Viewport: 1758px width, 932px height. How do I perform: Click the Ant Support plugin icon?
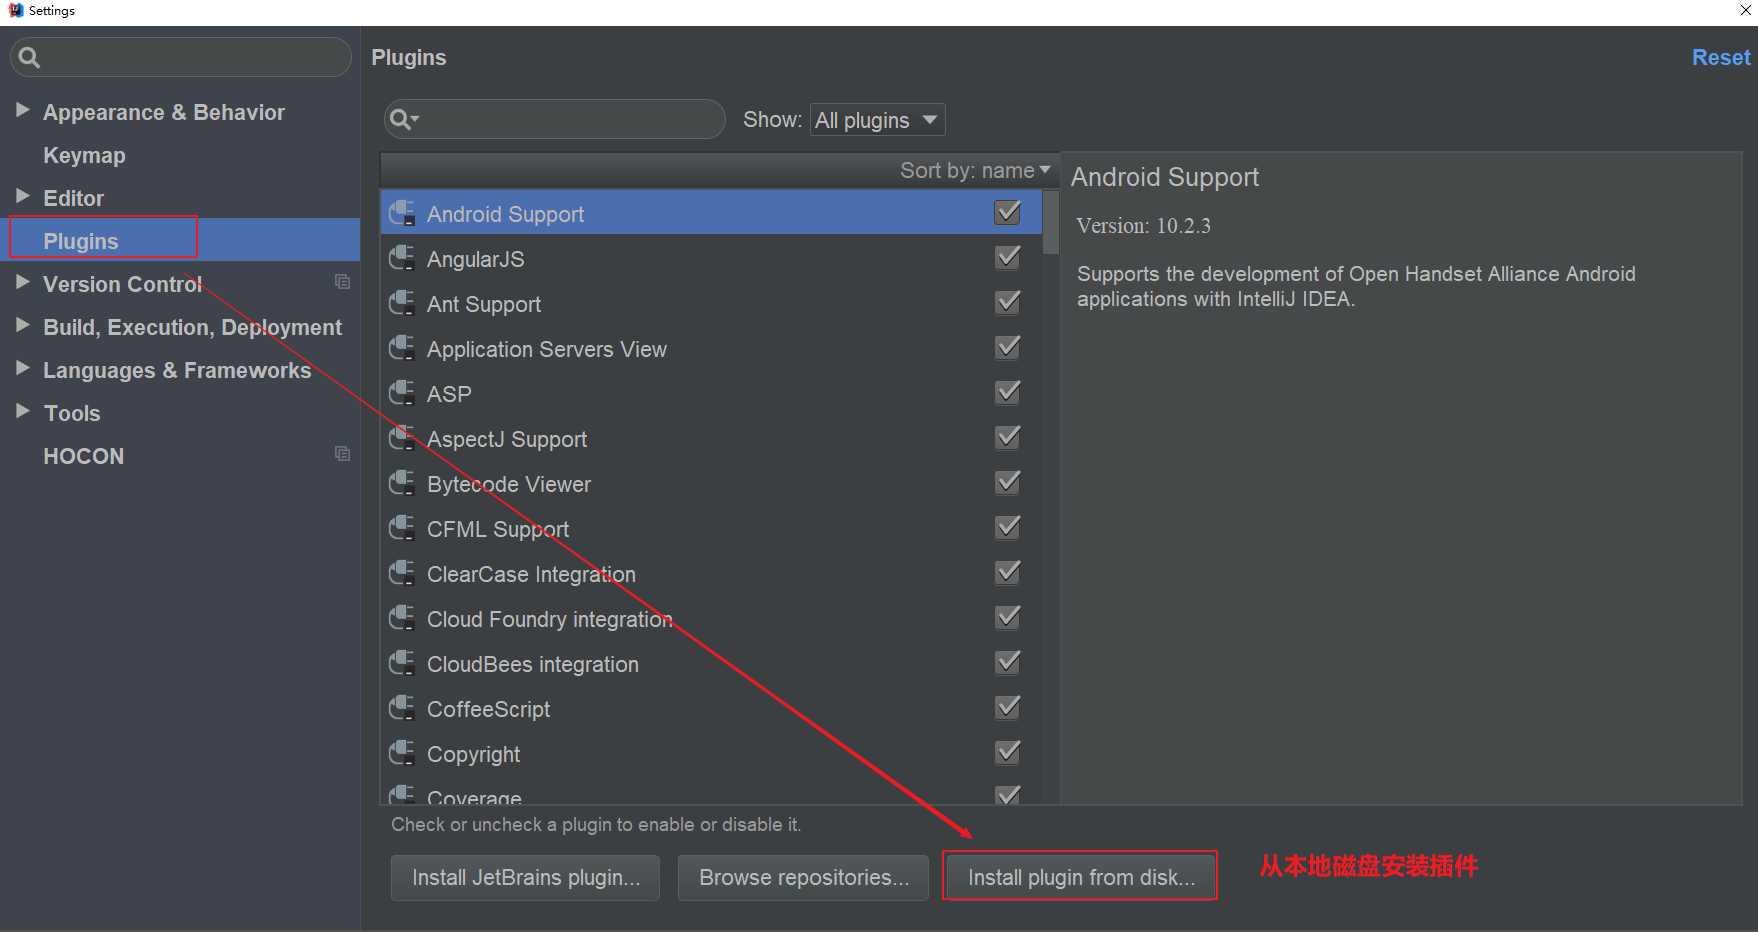tap(402, 303)
